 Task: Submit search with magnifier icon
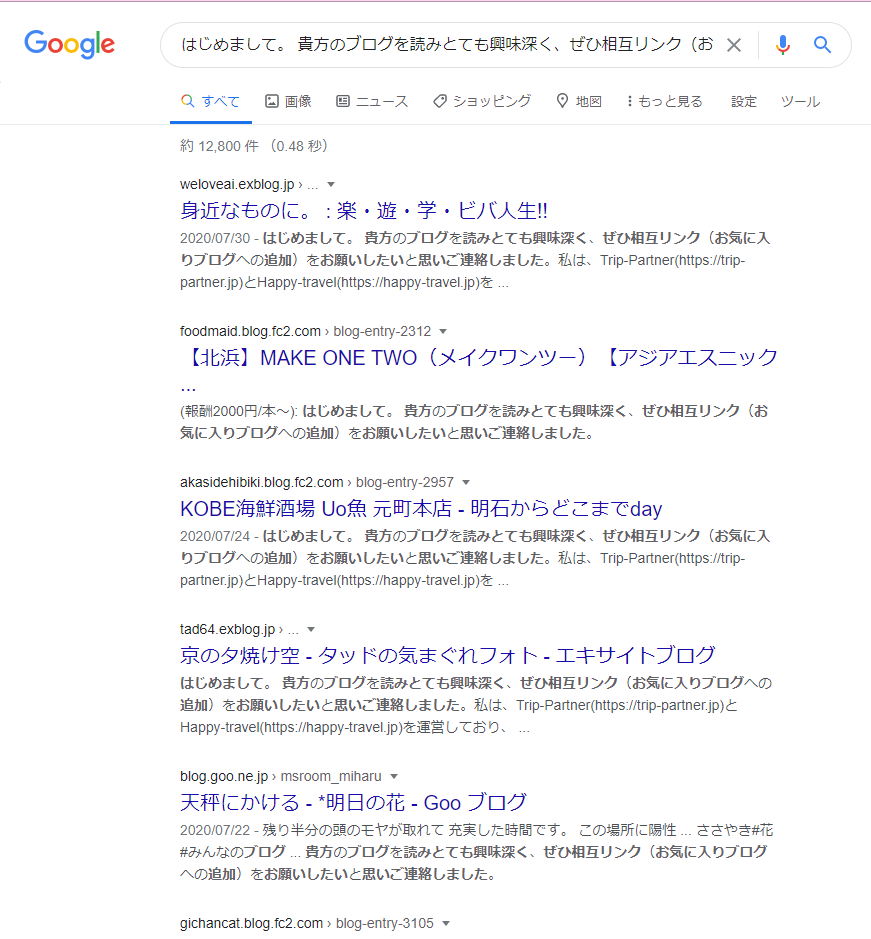point(822,45)
